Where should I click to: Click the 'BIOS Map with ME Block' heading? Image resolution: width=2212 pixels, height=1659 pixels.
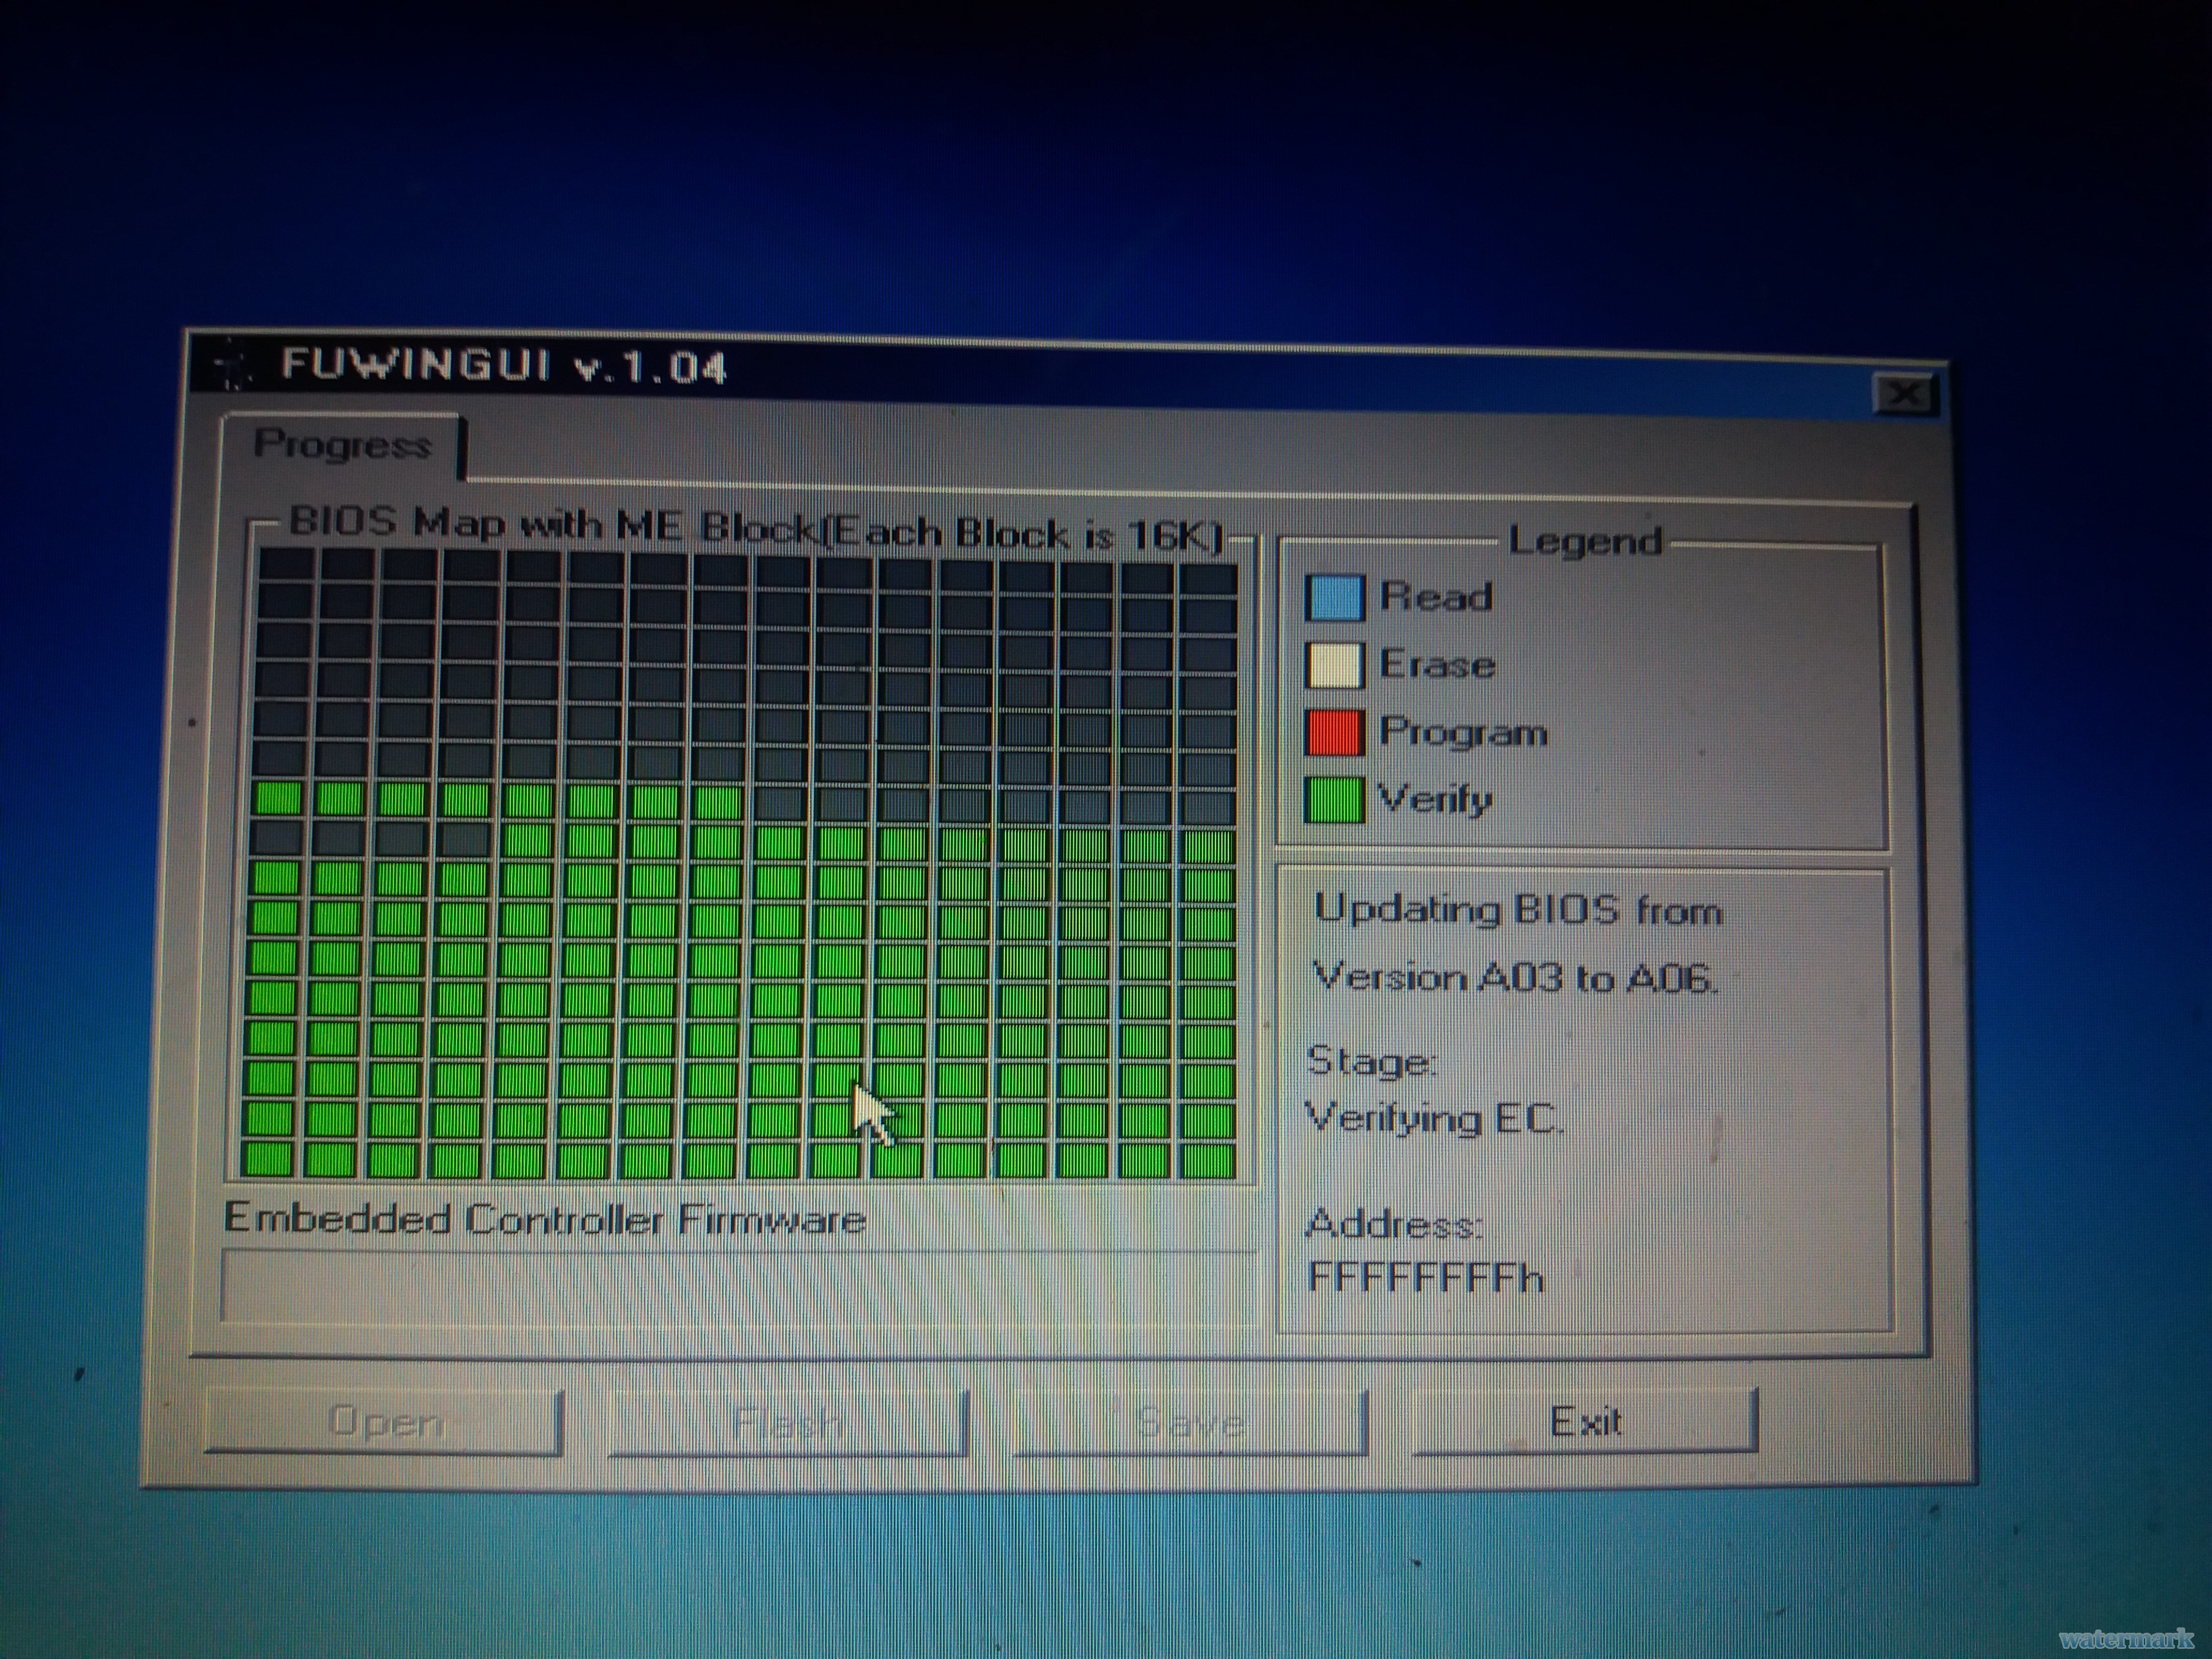pos(756,529)
